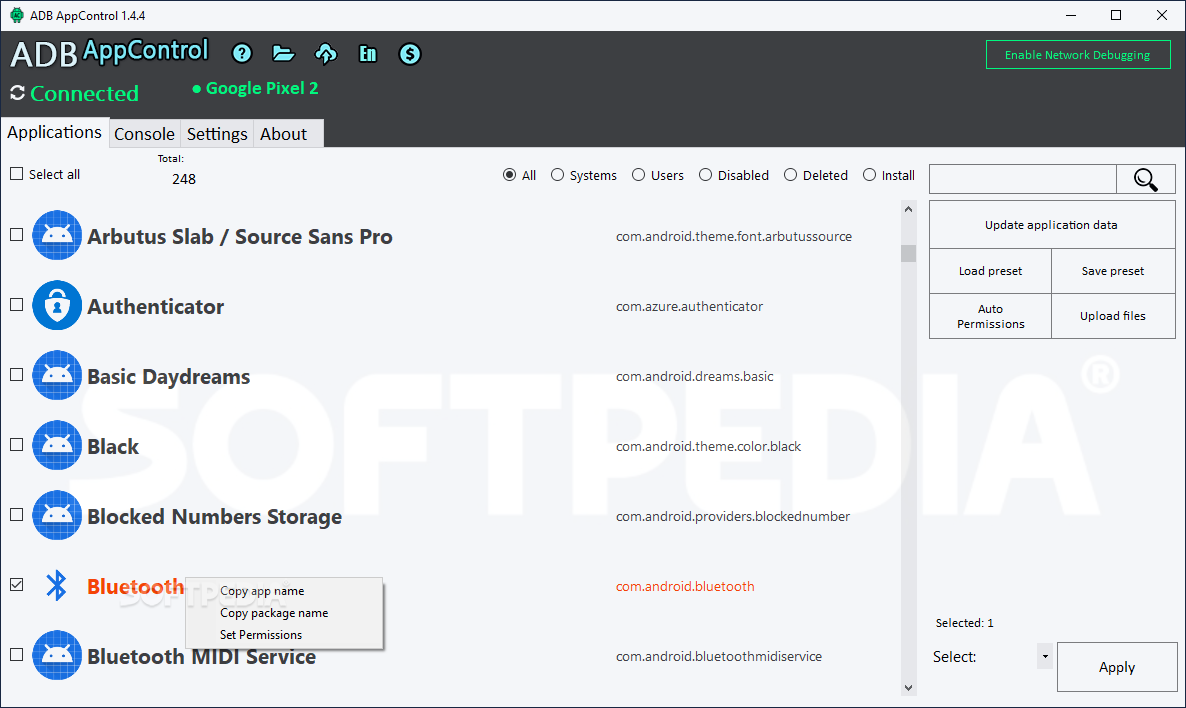
Task: Click the Connected status text
Action: coord(85,93)
